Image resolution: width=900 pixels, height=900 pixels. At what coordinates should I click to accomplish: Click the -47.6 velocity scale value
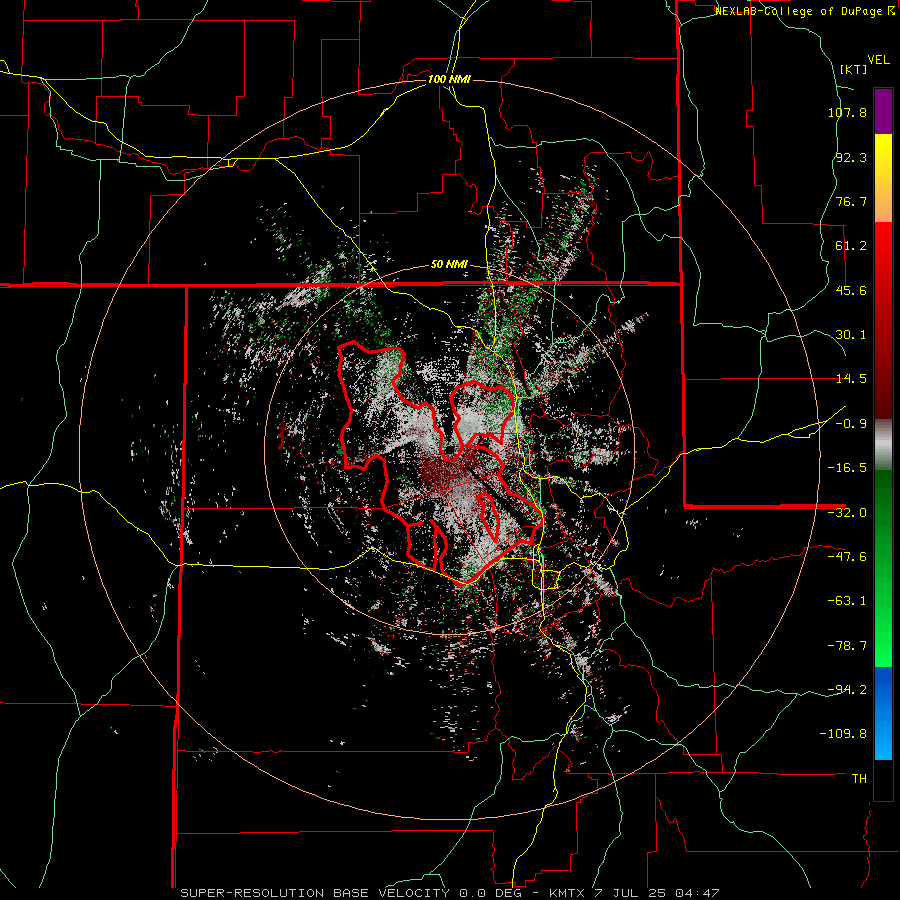(847, 557)
